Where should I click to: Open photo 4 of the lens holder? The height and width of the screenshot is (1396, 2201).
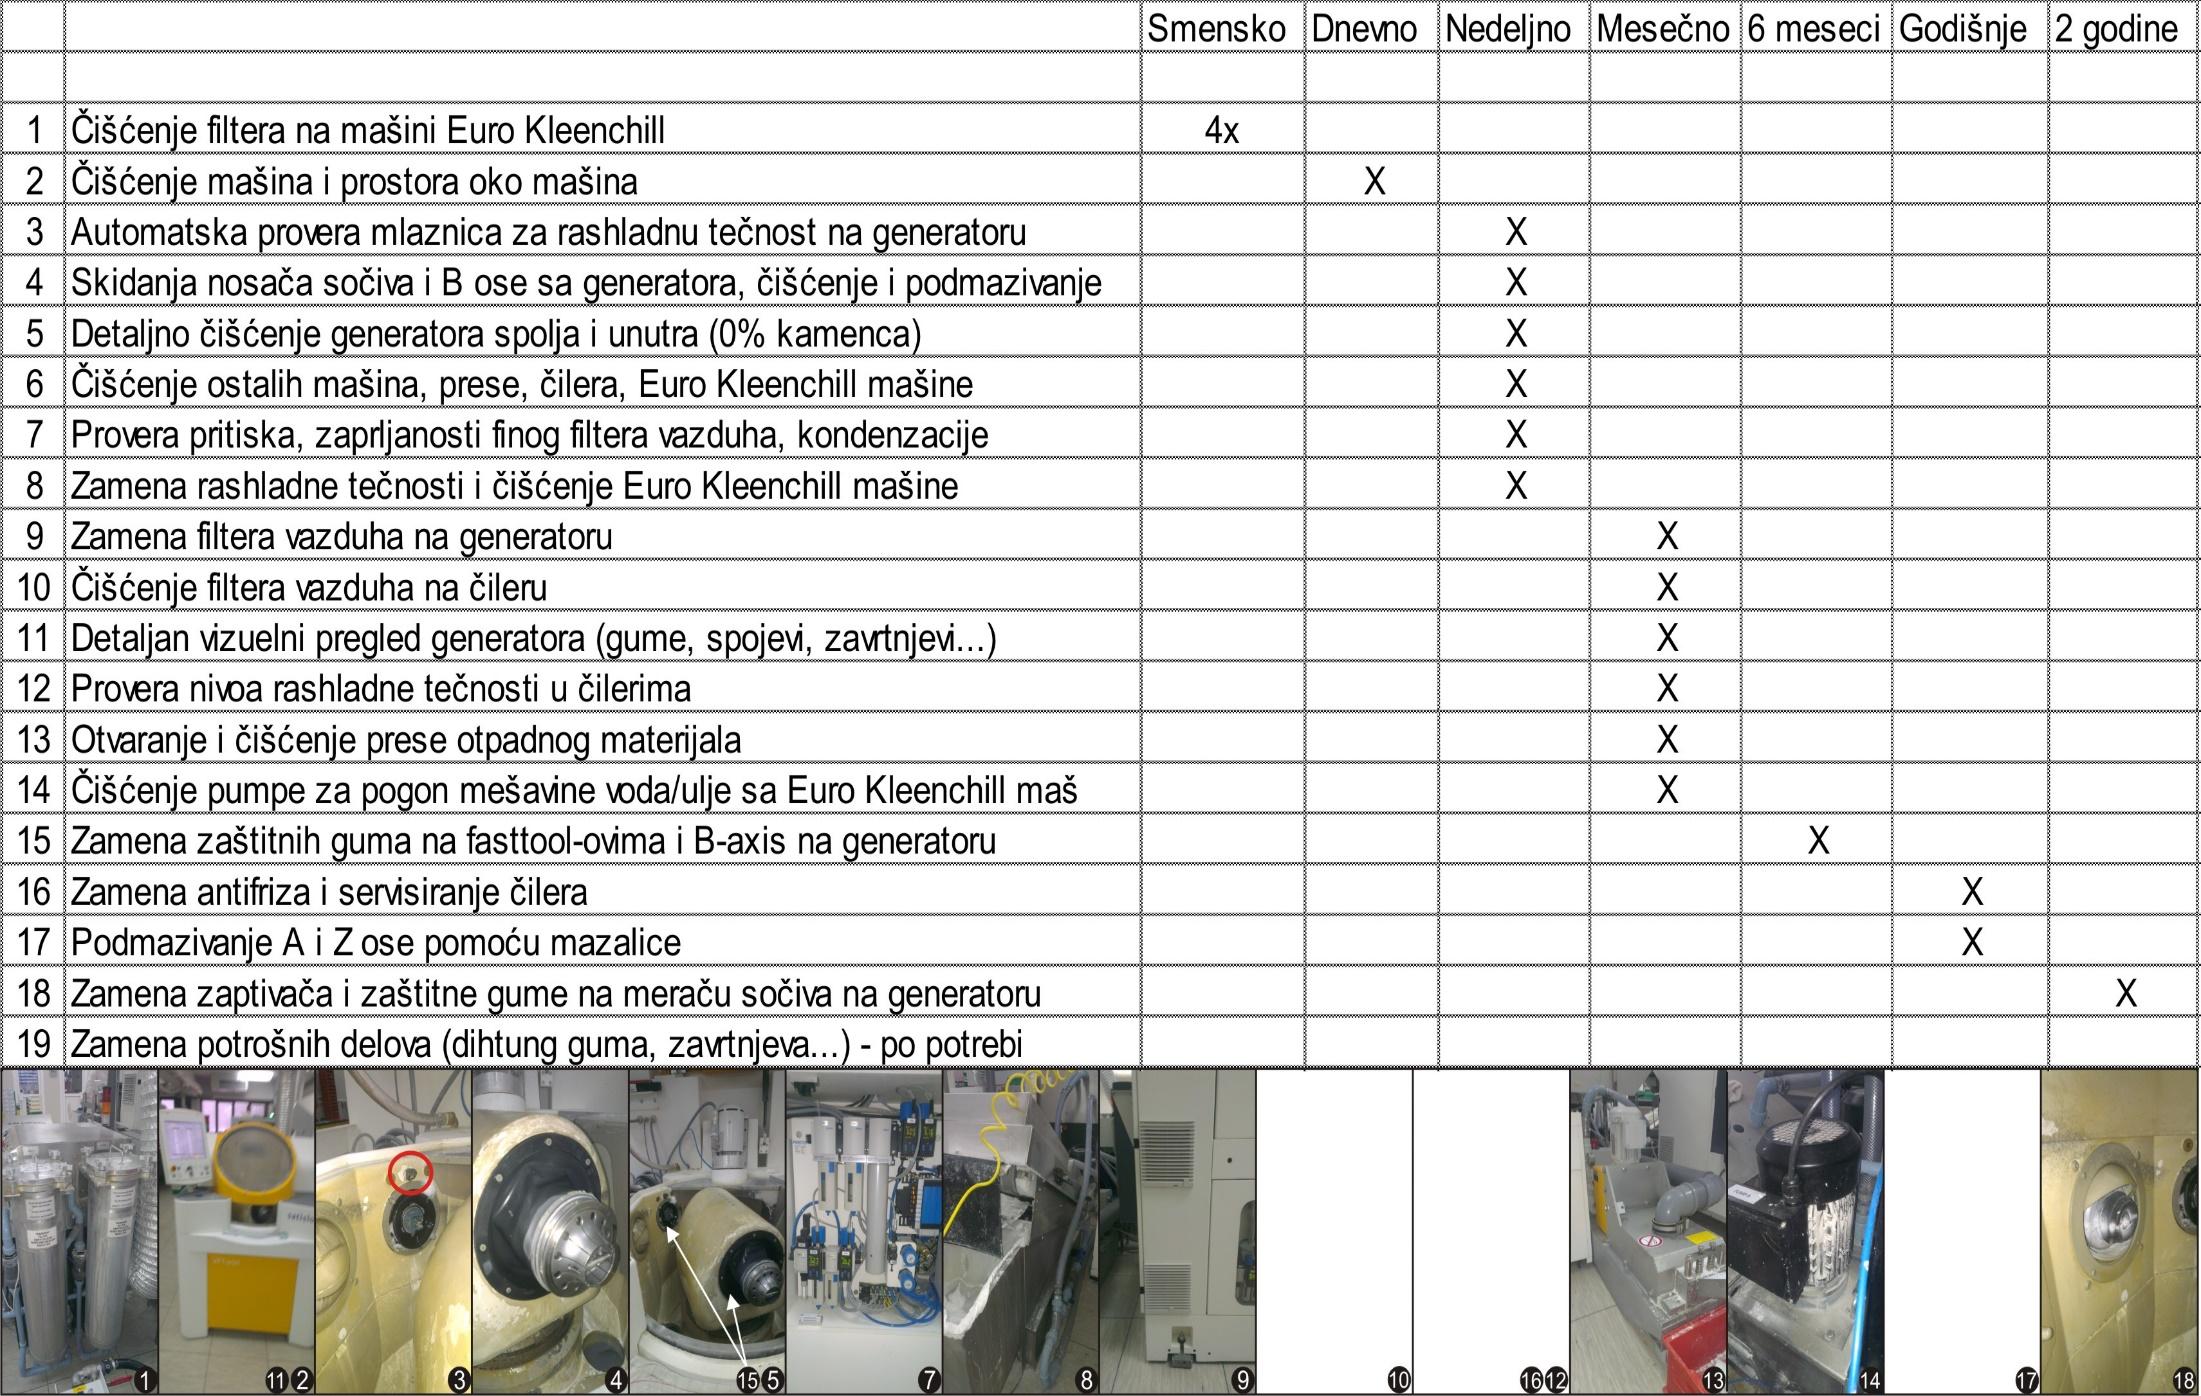pyautogui.click(x=550, y=1231)
